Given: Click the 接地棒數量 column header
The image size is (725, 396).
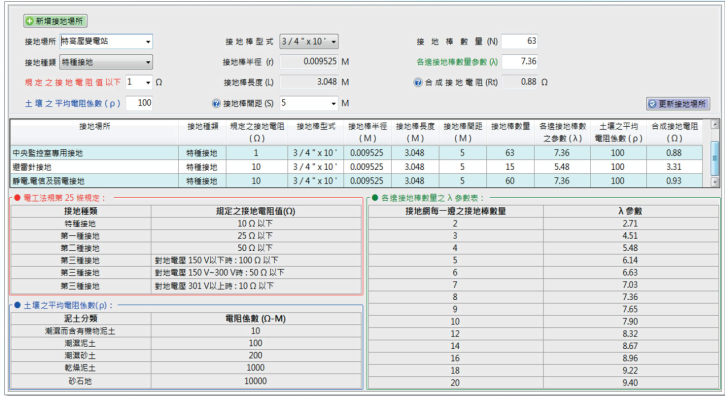Looking at the screenshot, I should coord(510,132).
